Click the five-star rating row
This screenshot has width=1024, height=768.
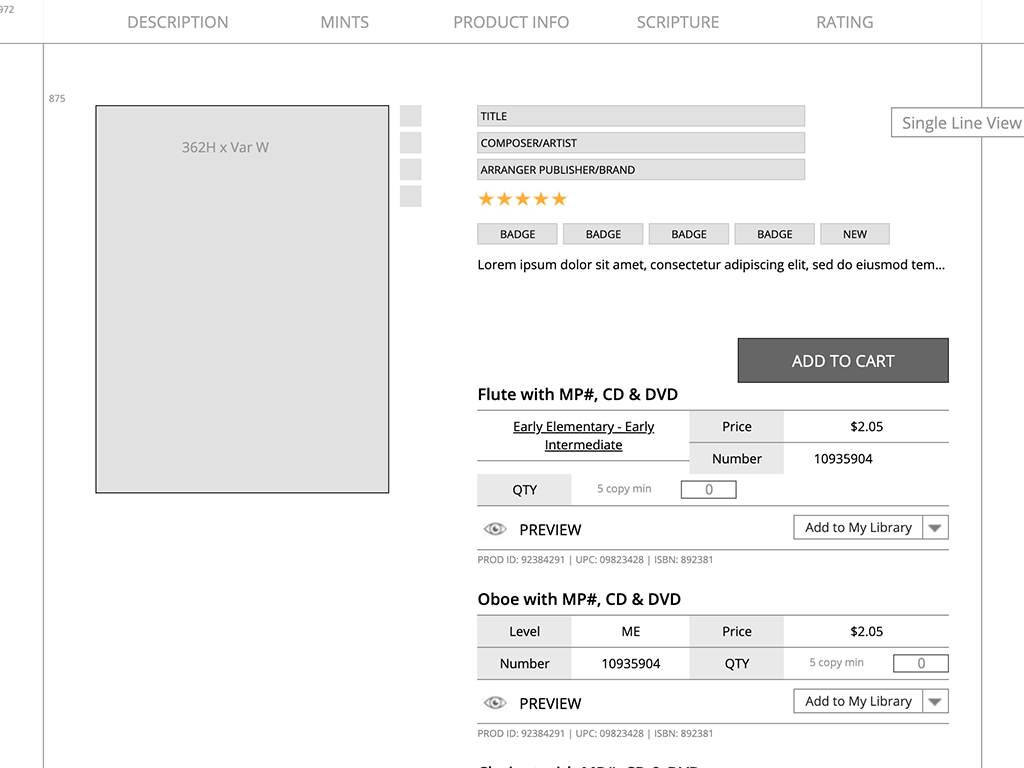(x=522, y=199)
